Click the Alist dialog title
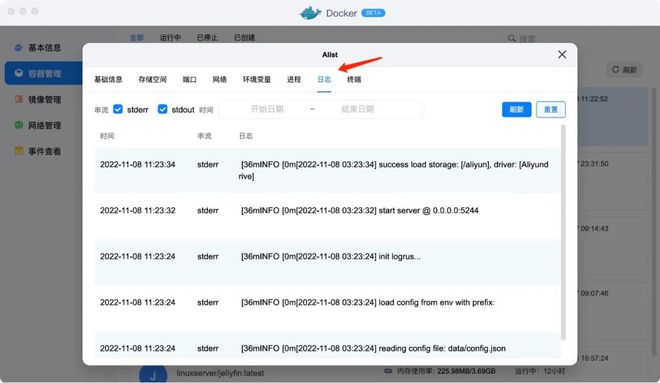The image size is (660, 383). [x=330, y=55]
